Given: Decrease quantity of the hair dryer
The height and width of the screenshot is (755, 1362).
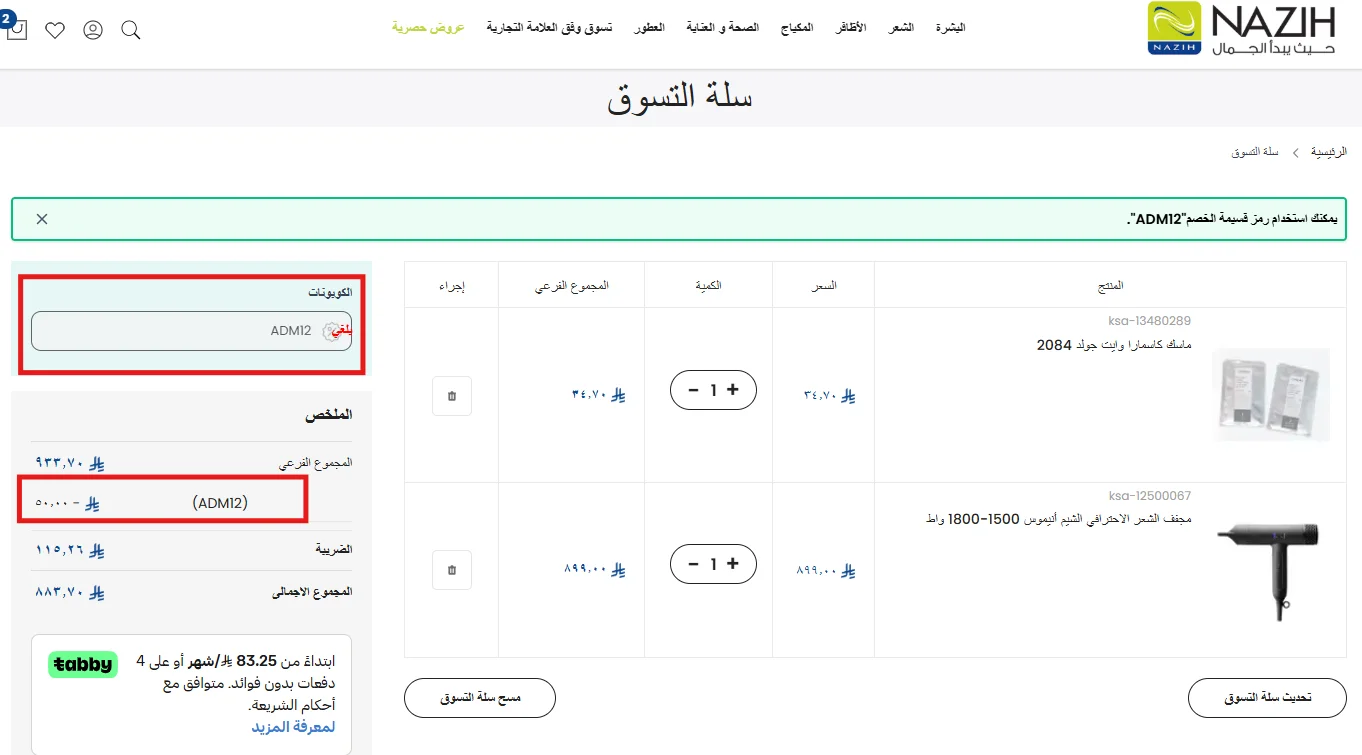Looking at the screenshot, I should (x=694, y=564).
